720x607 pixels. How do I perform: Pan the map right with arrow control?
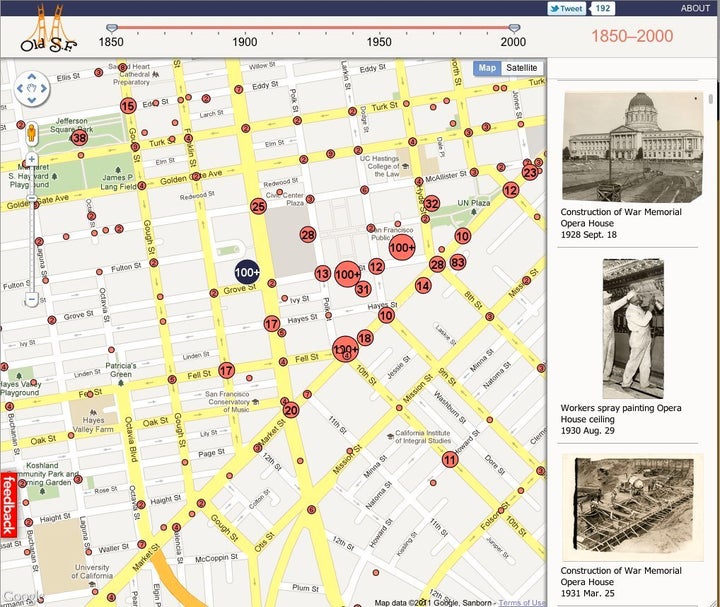pyautogui.click(x=44, y=88)
